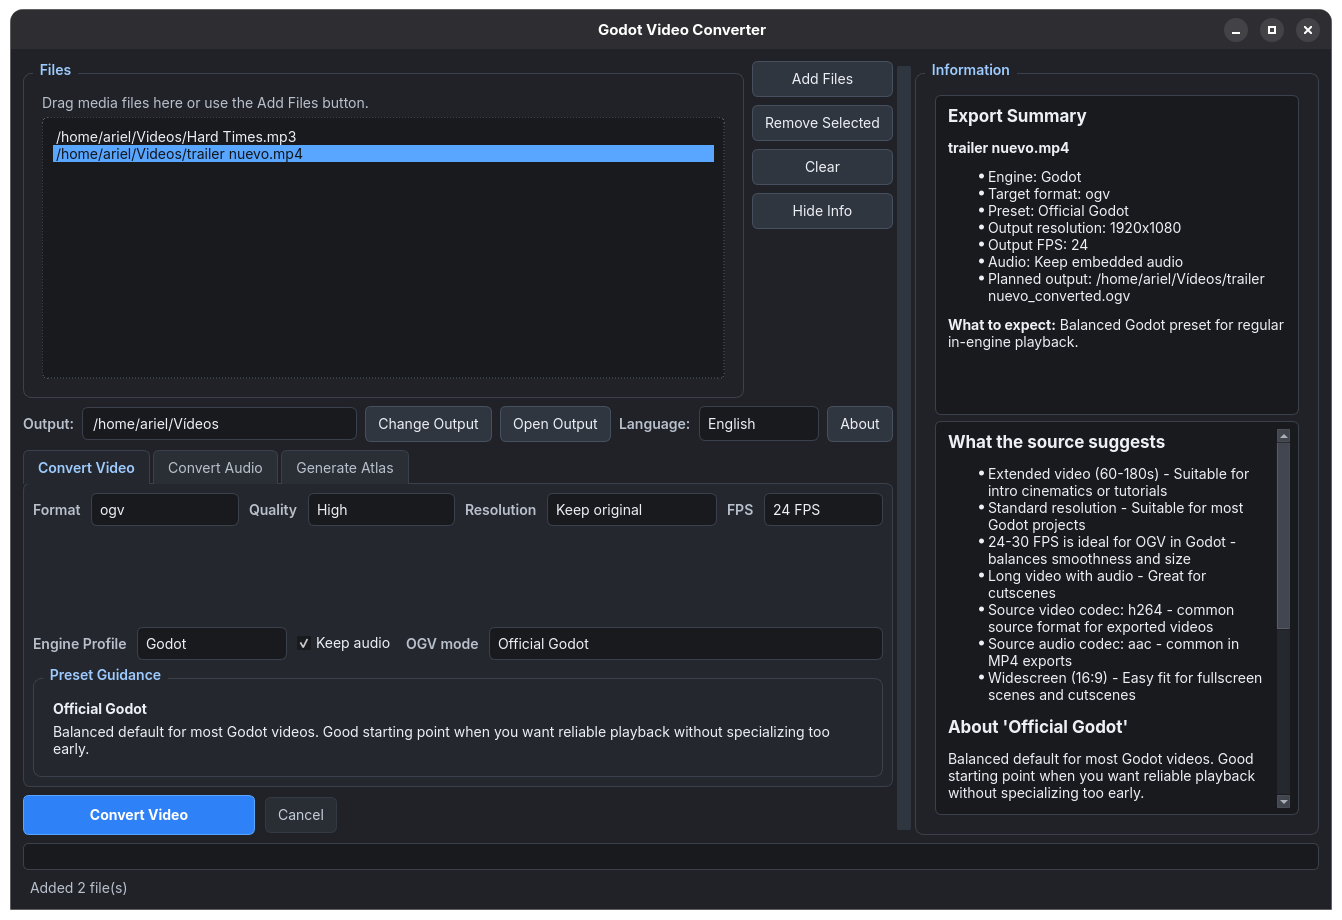Open the FPS dropdown showing 24 FPS
The height and width of the screenshot is (920, 1342).
click(x=823, y=510)
